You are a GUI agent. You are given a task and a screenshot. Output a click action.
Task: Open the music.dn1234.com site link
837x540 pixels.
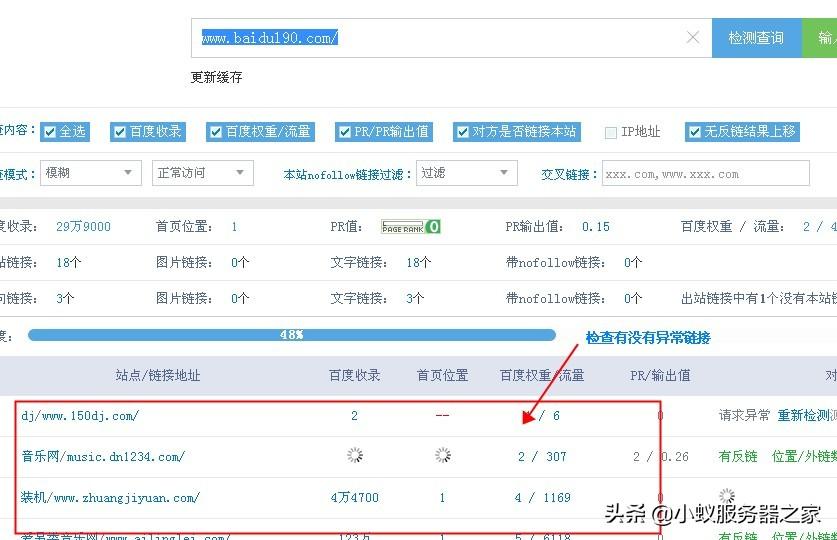(x=103, y=457)
